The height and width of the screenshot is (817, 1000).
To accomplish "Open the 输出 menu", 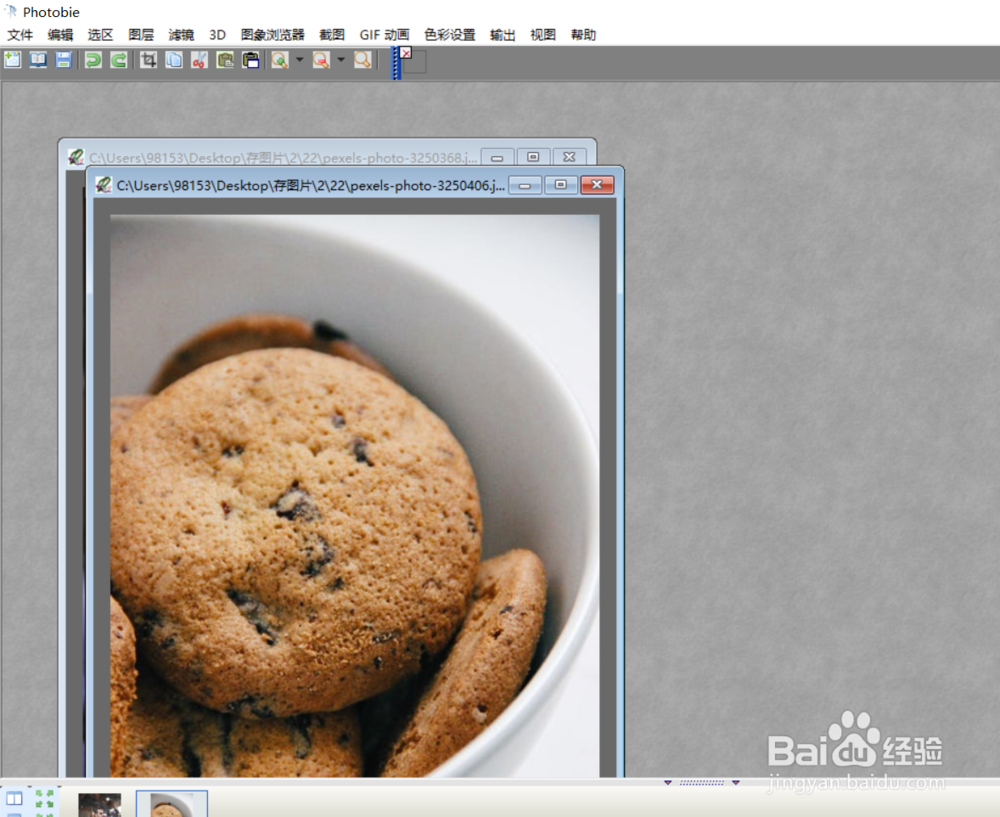I will [x=503, y=34].
